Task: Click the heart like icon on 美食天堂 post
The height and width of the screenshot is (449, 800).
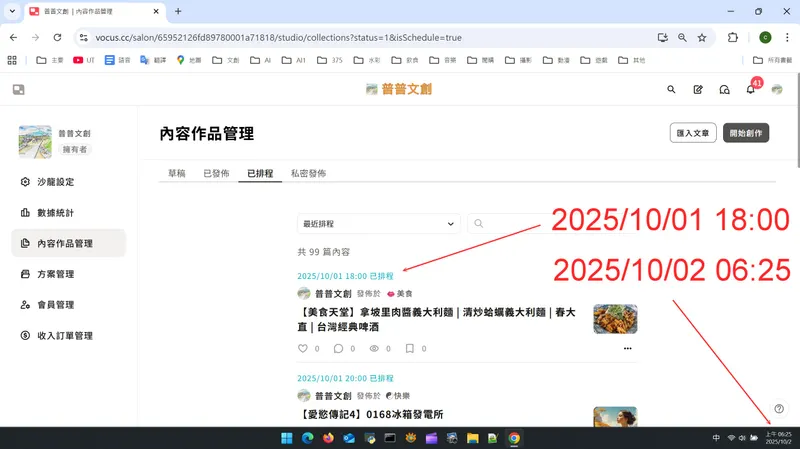Action: [303, 348]
